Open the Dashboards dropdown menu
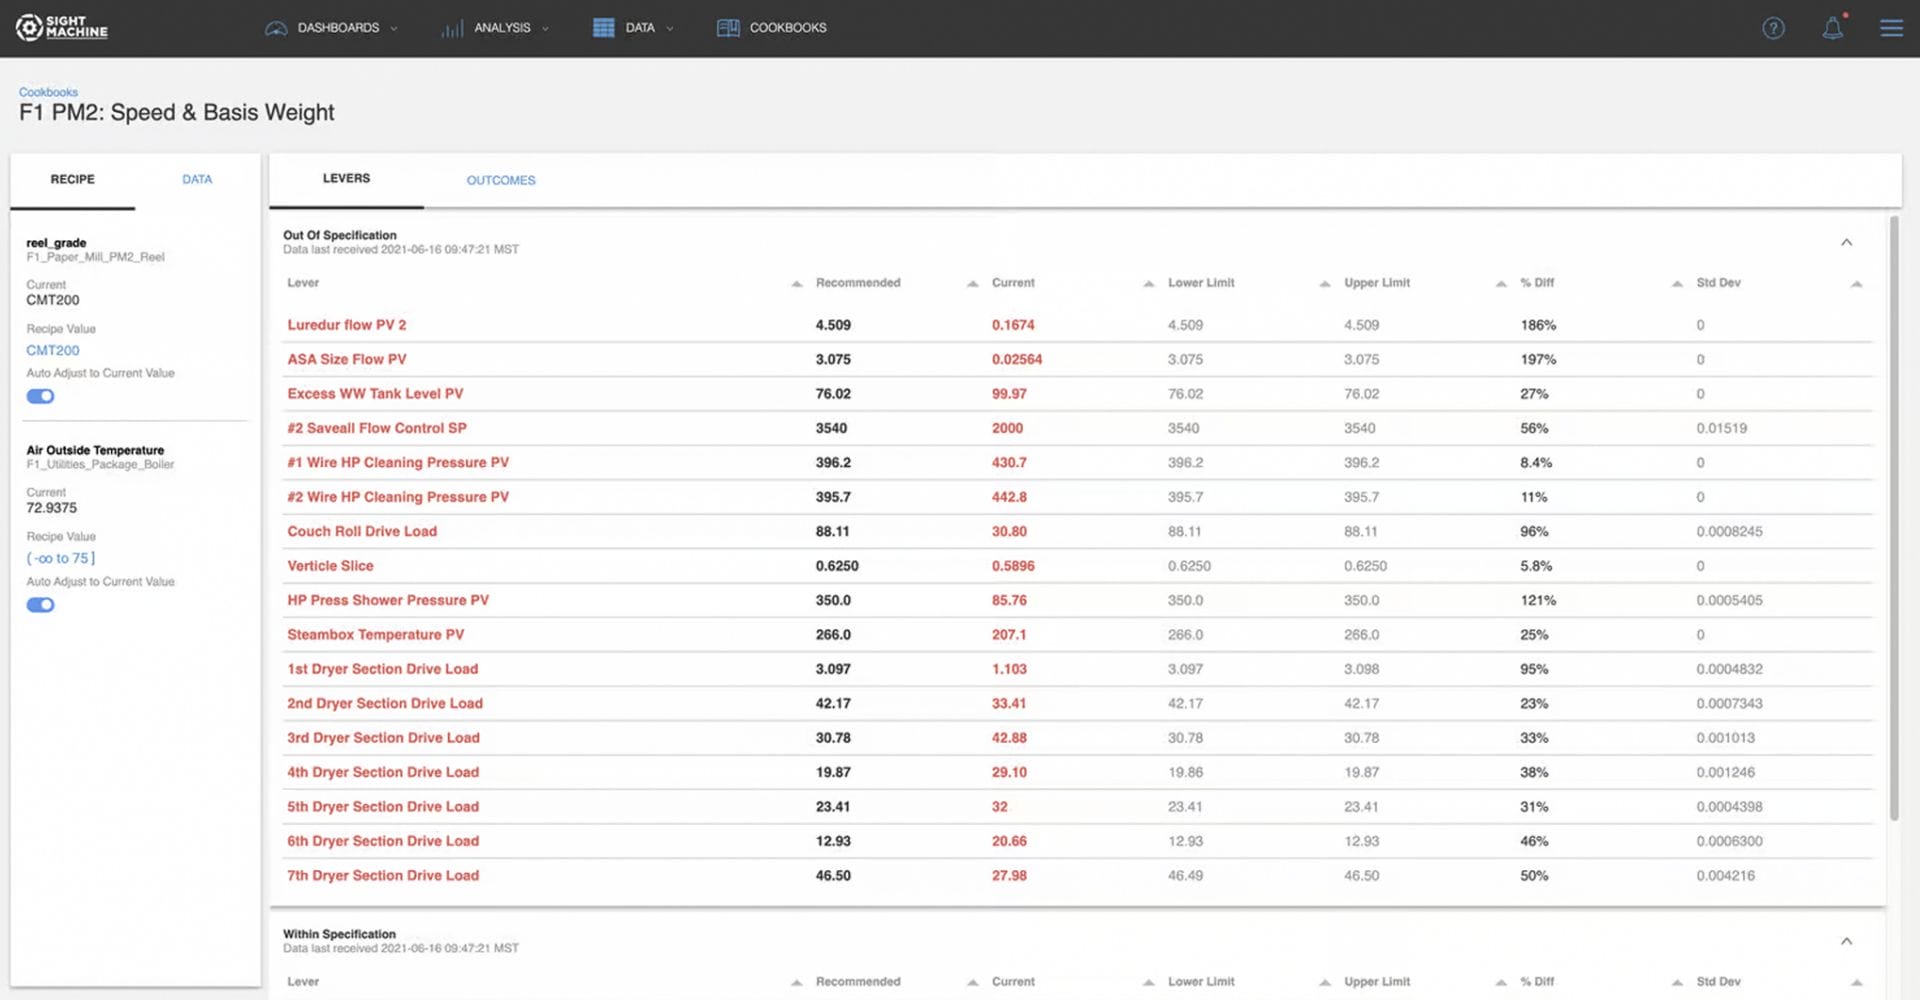This screenshot has width=1920, height=1000. pos(331,28)
